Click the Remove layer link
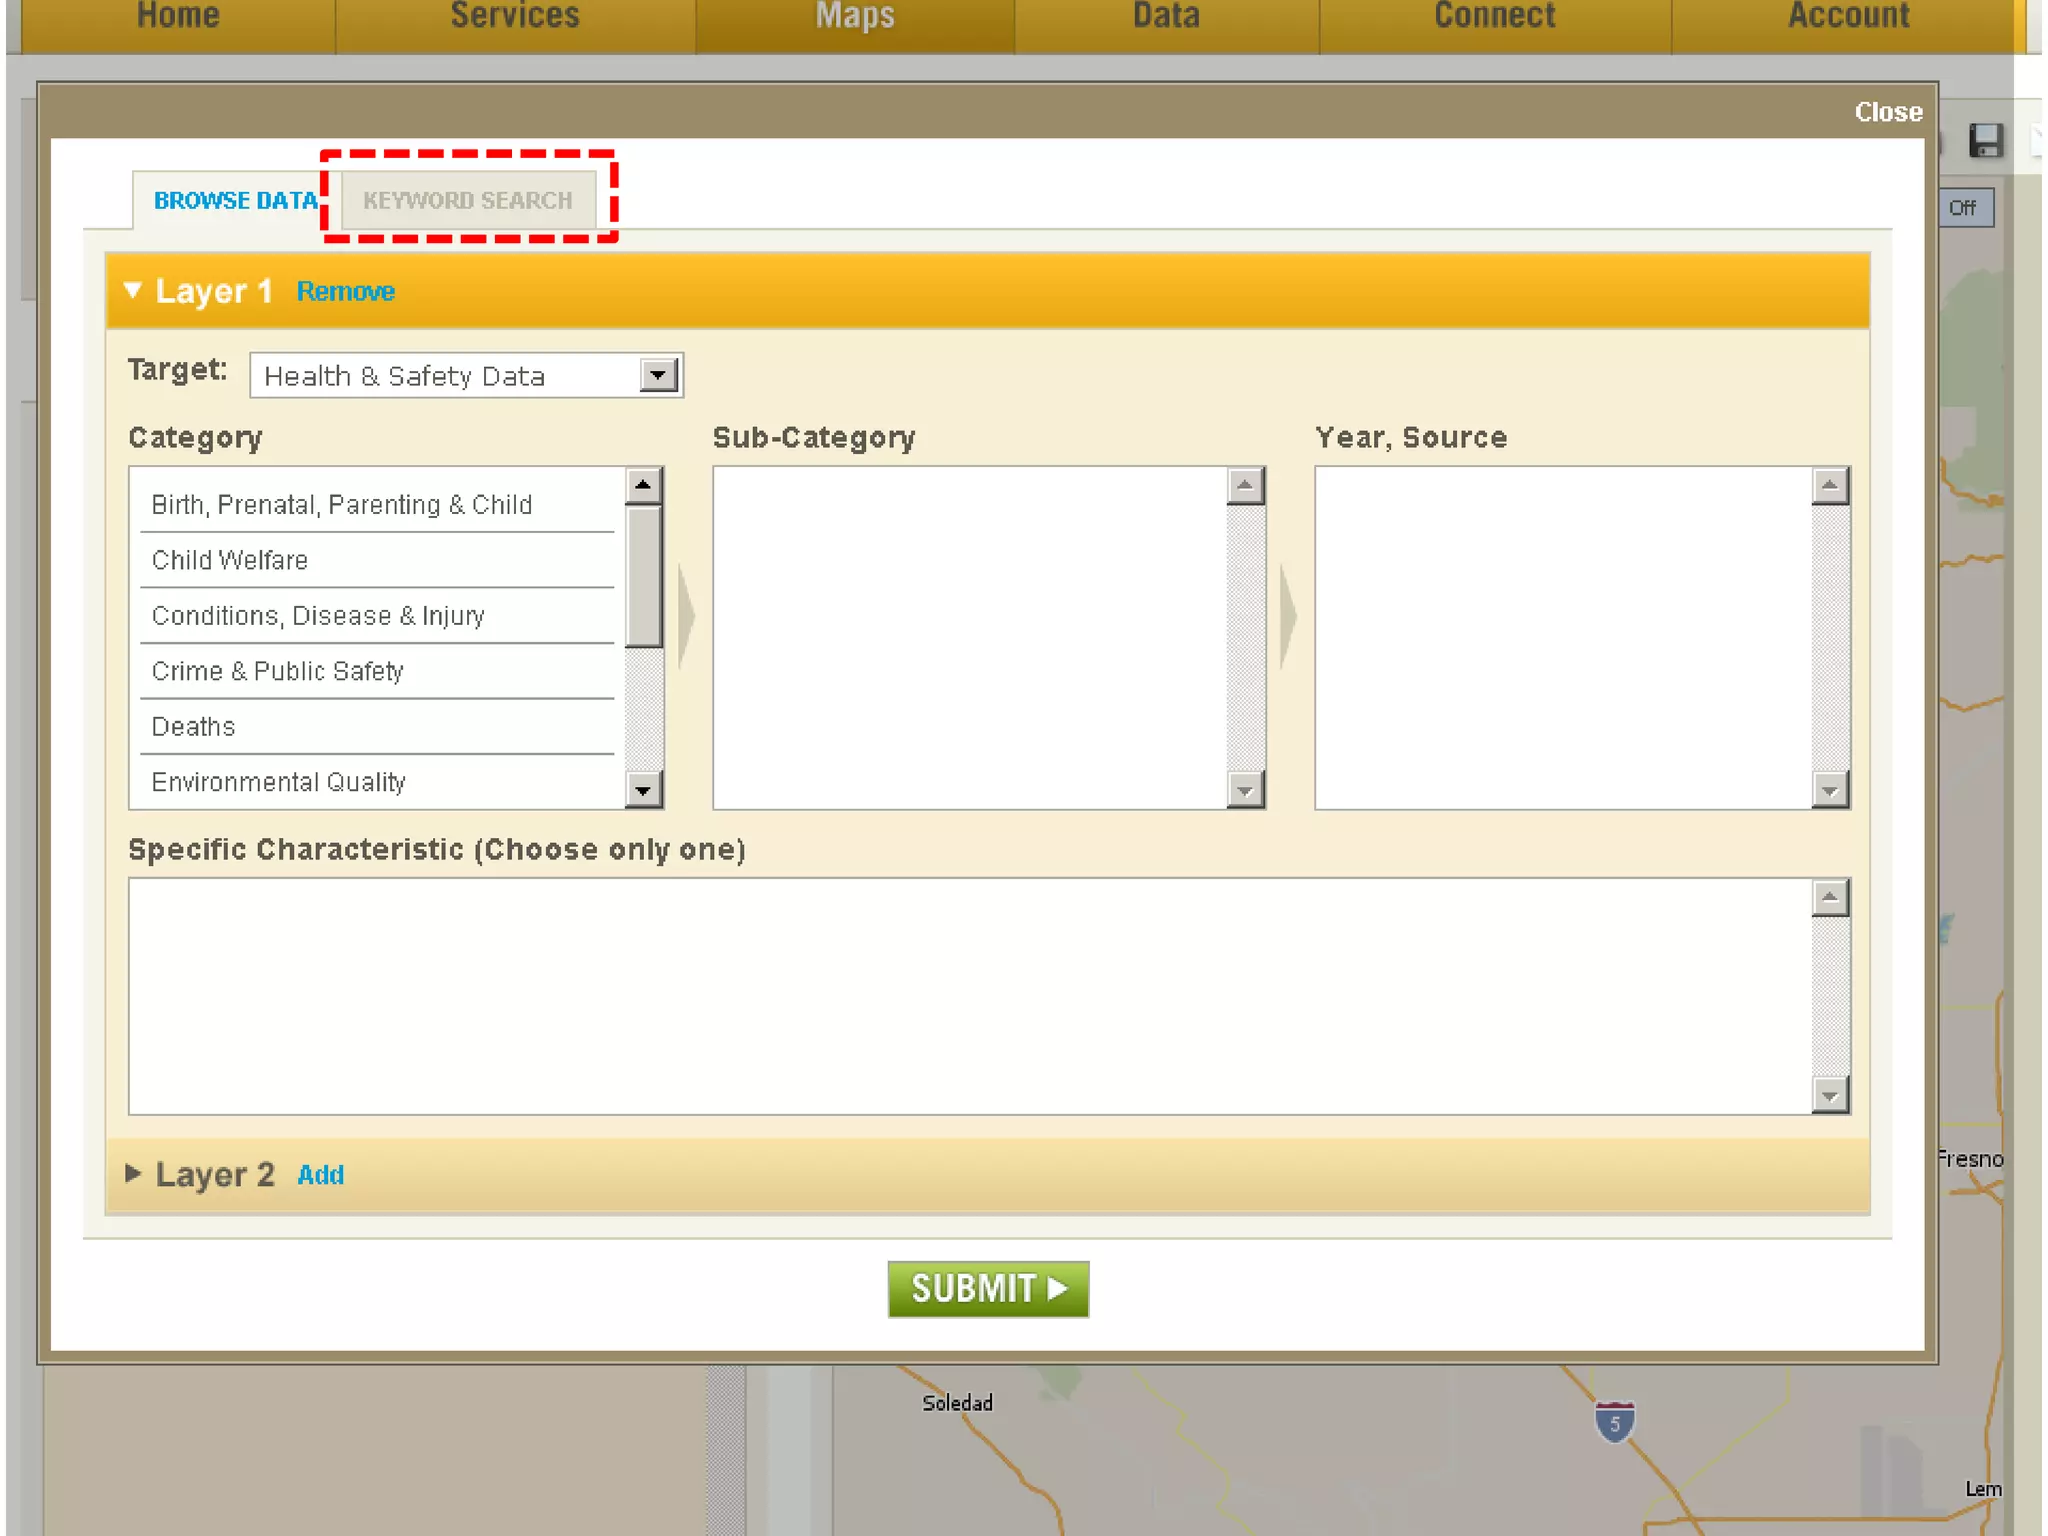2048x1536 pixels. click(345, 292)
